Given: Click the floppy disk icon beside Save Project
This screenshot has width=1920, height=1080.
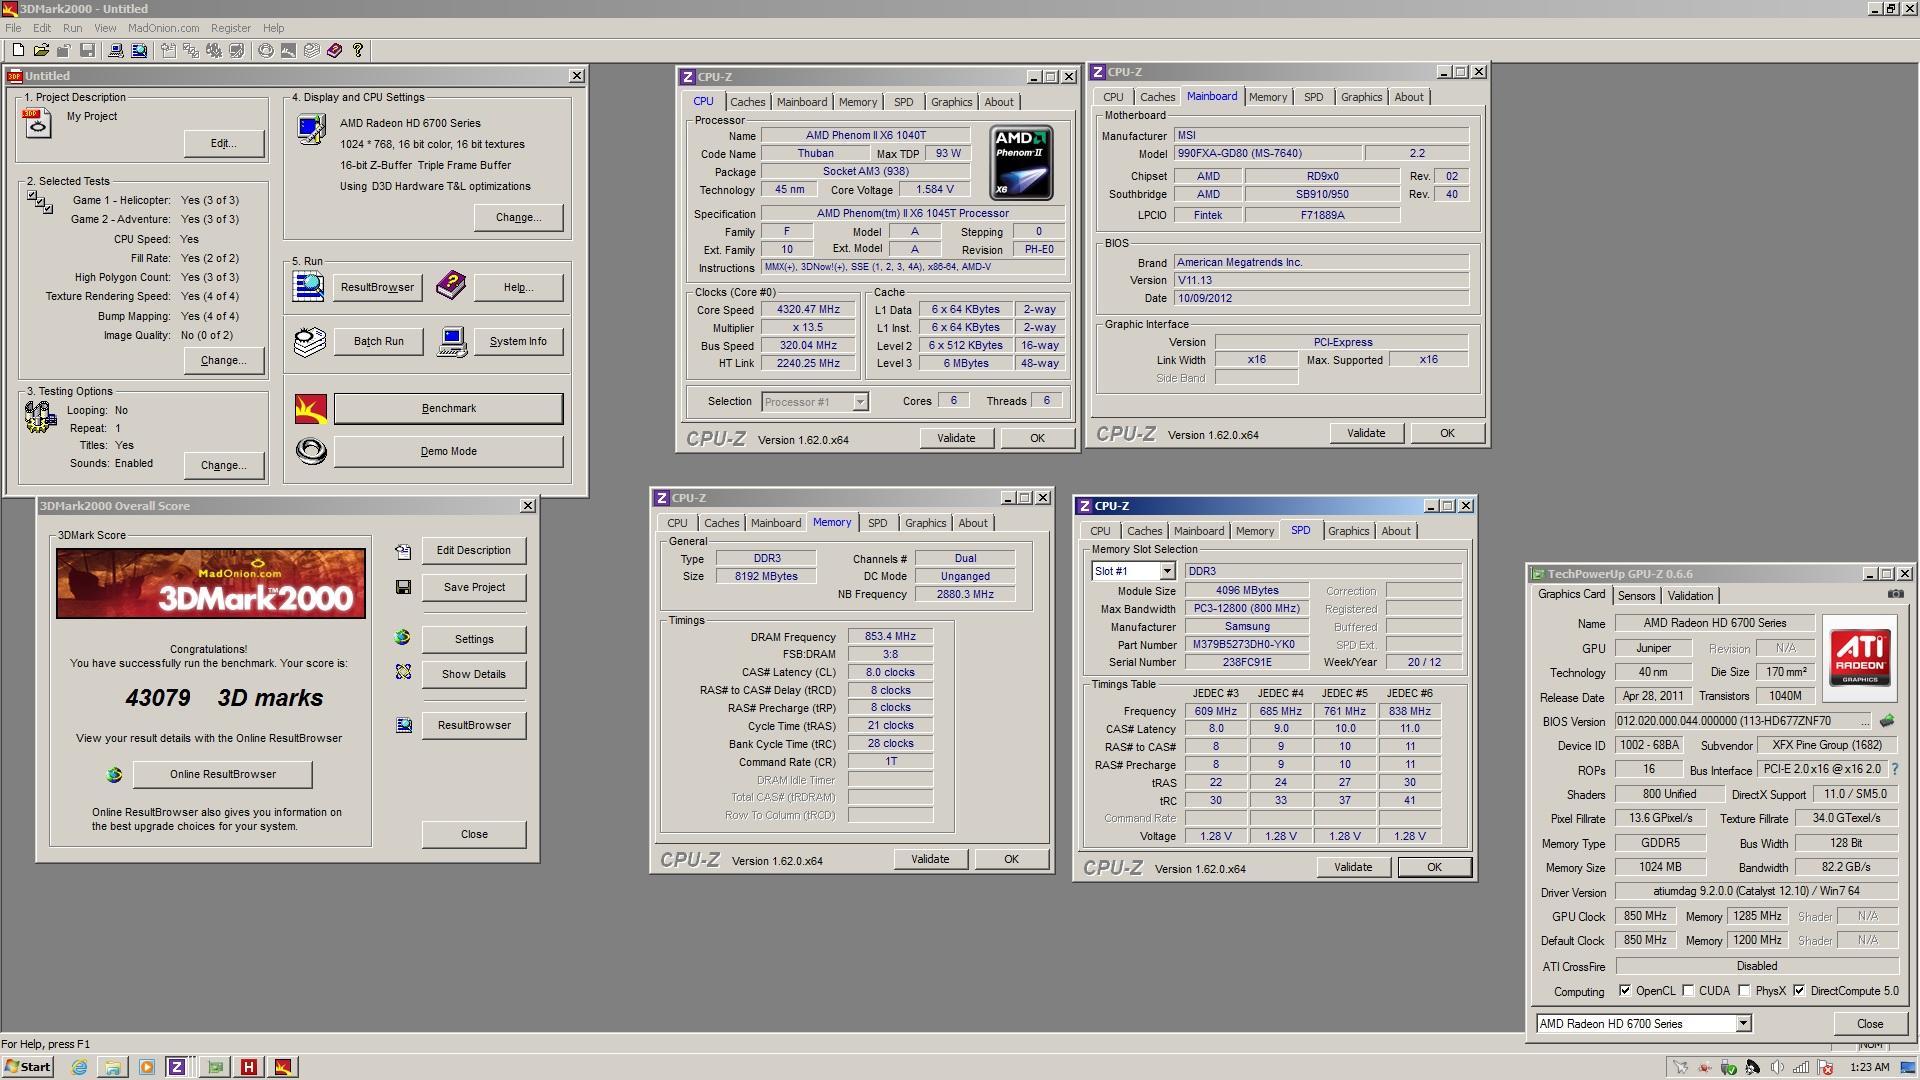Looking at the screenshot, I should pos(403,587).
